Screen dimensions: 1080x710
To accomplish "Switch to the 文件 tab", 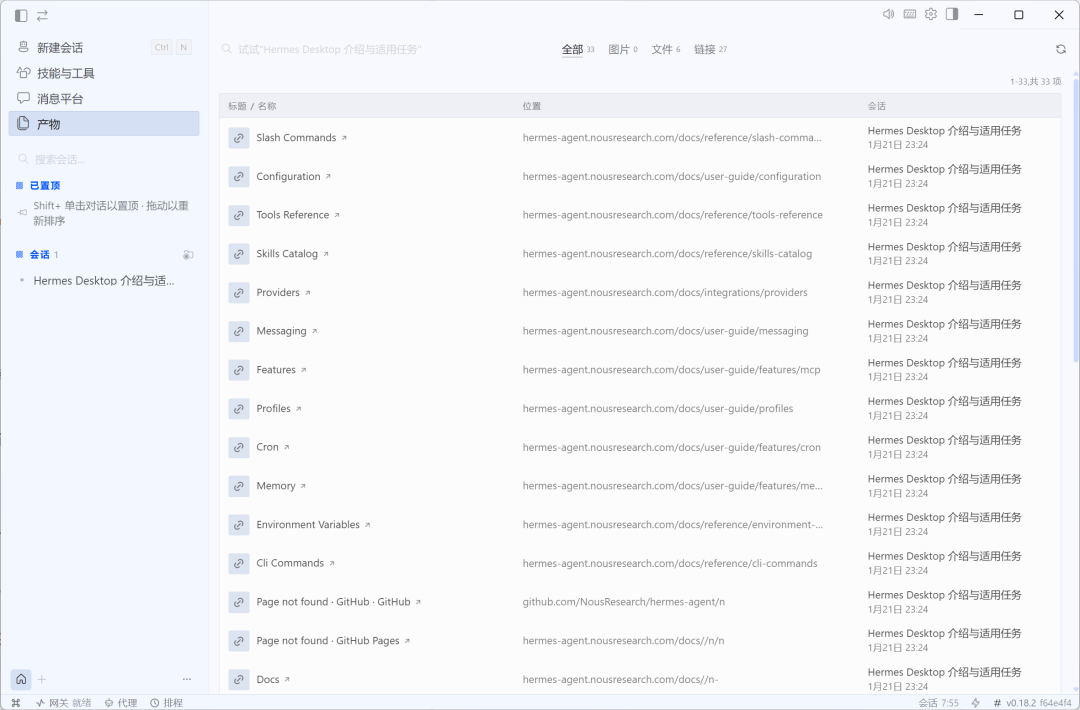I will [665, 49].
